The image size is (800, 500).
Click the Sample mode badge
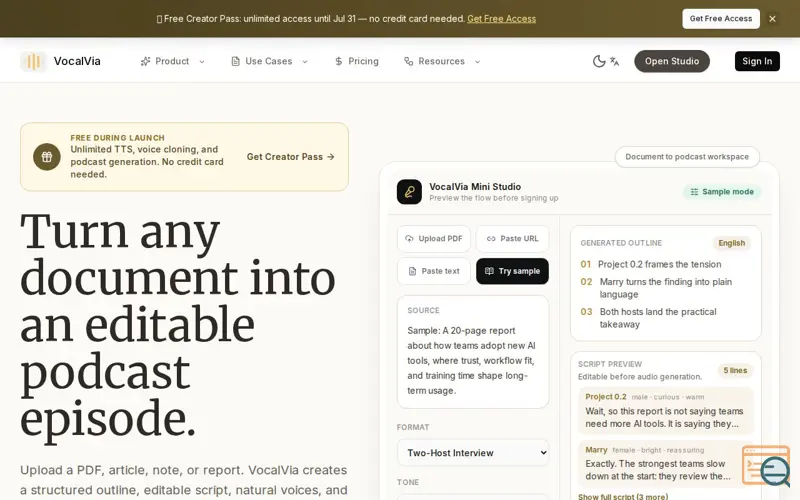coord(722,192)
